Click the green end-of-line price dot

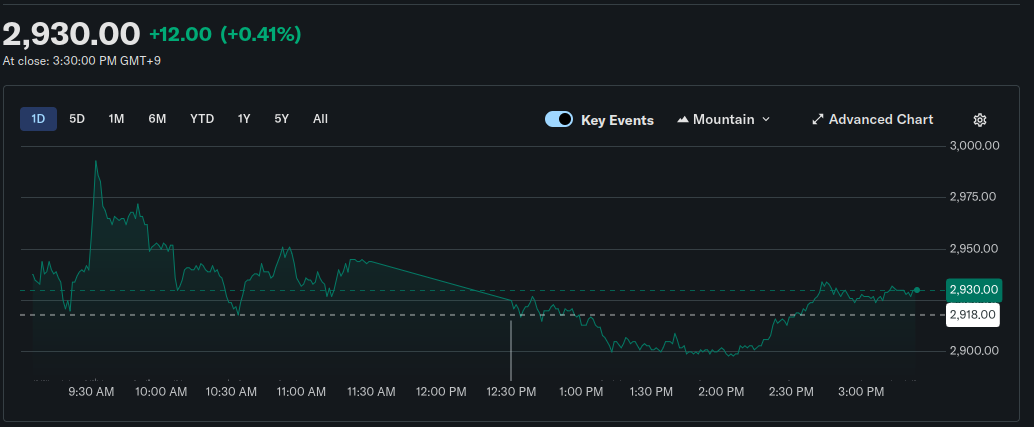coord(917,290)
